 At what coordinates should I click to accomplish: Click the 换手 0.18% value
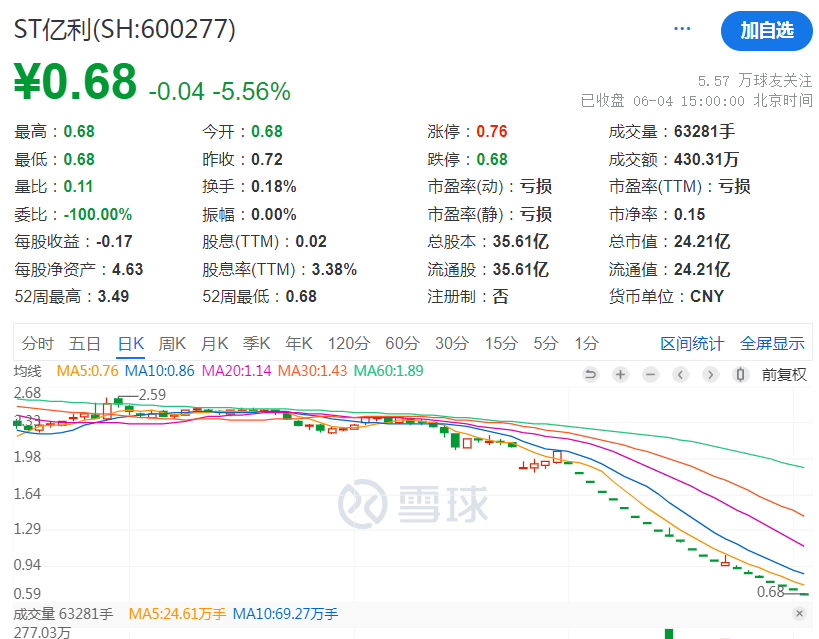click(274, 187)
